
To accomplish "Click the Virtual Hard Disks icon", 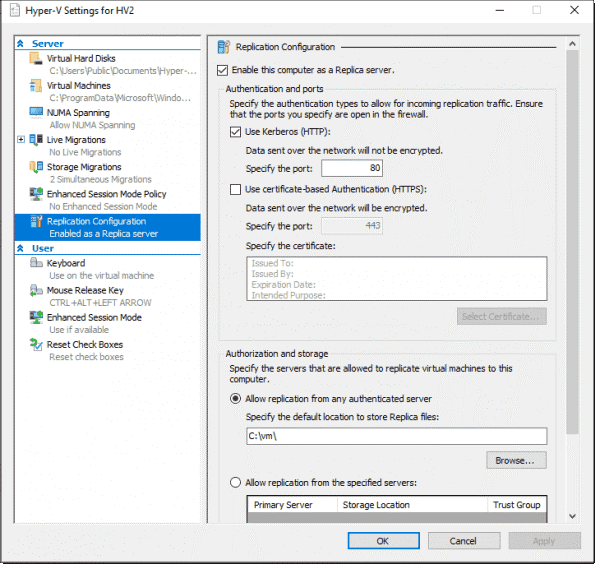I will (36, 59).
